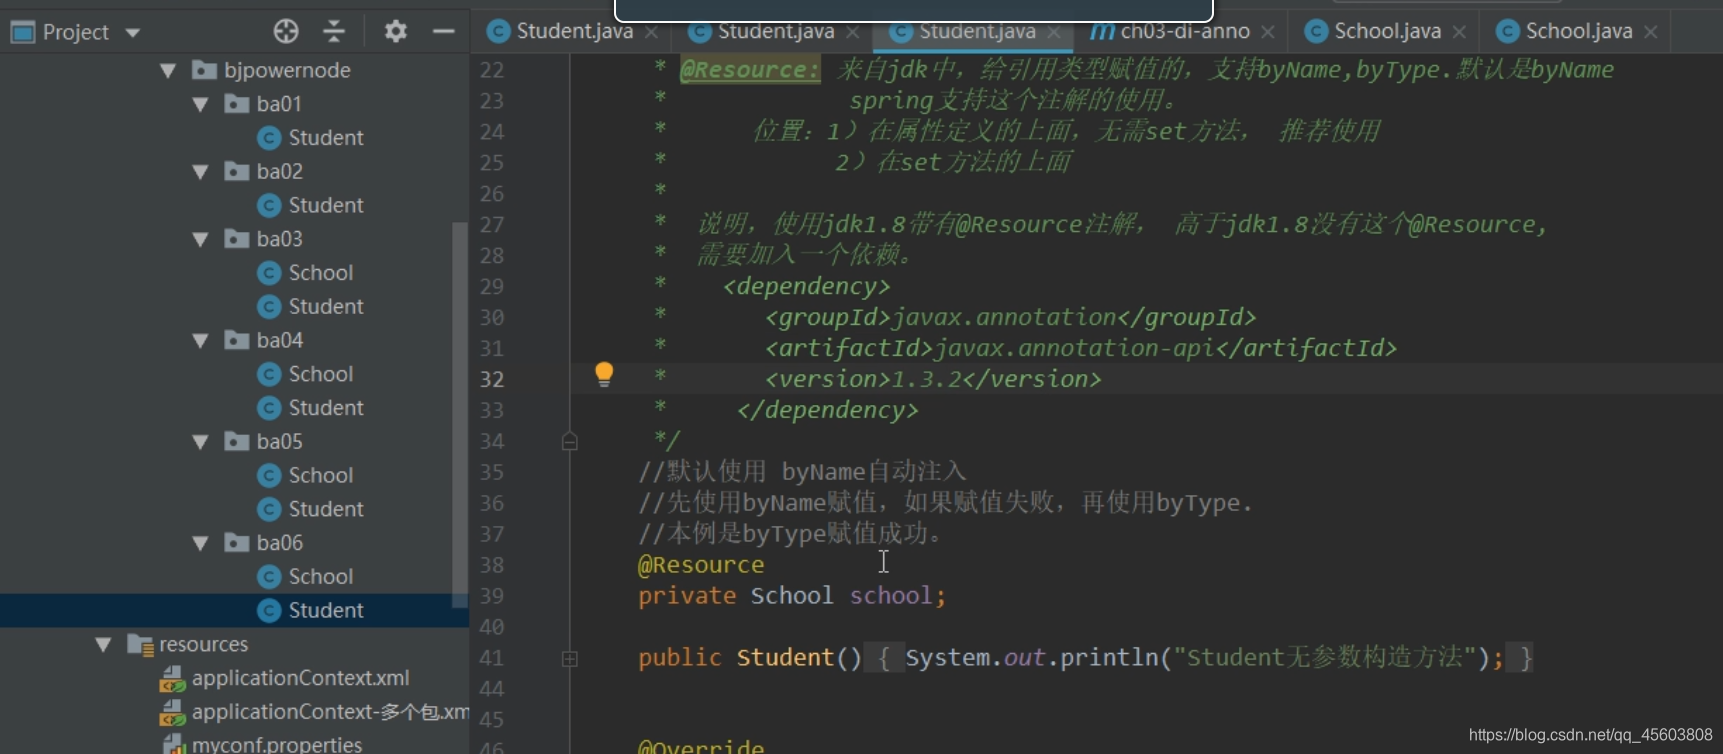
Task: Click line number 32 in gutter
Action: pyautogui.click(x=491, y=380)
